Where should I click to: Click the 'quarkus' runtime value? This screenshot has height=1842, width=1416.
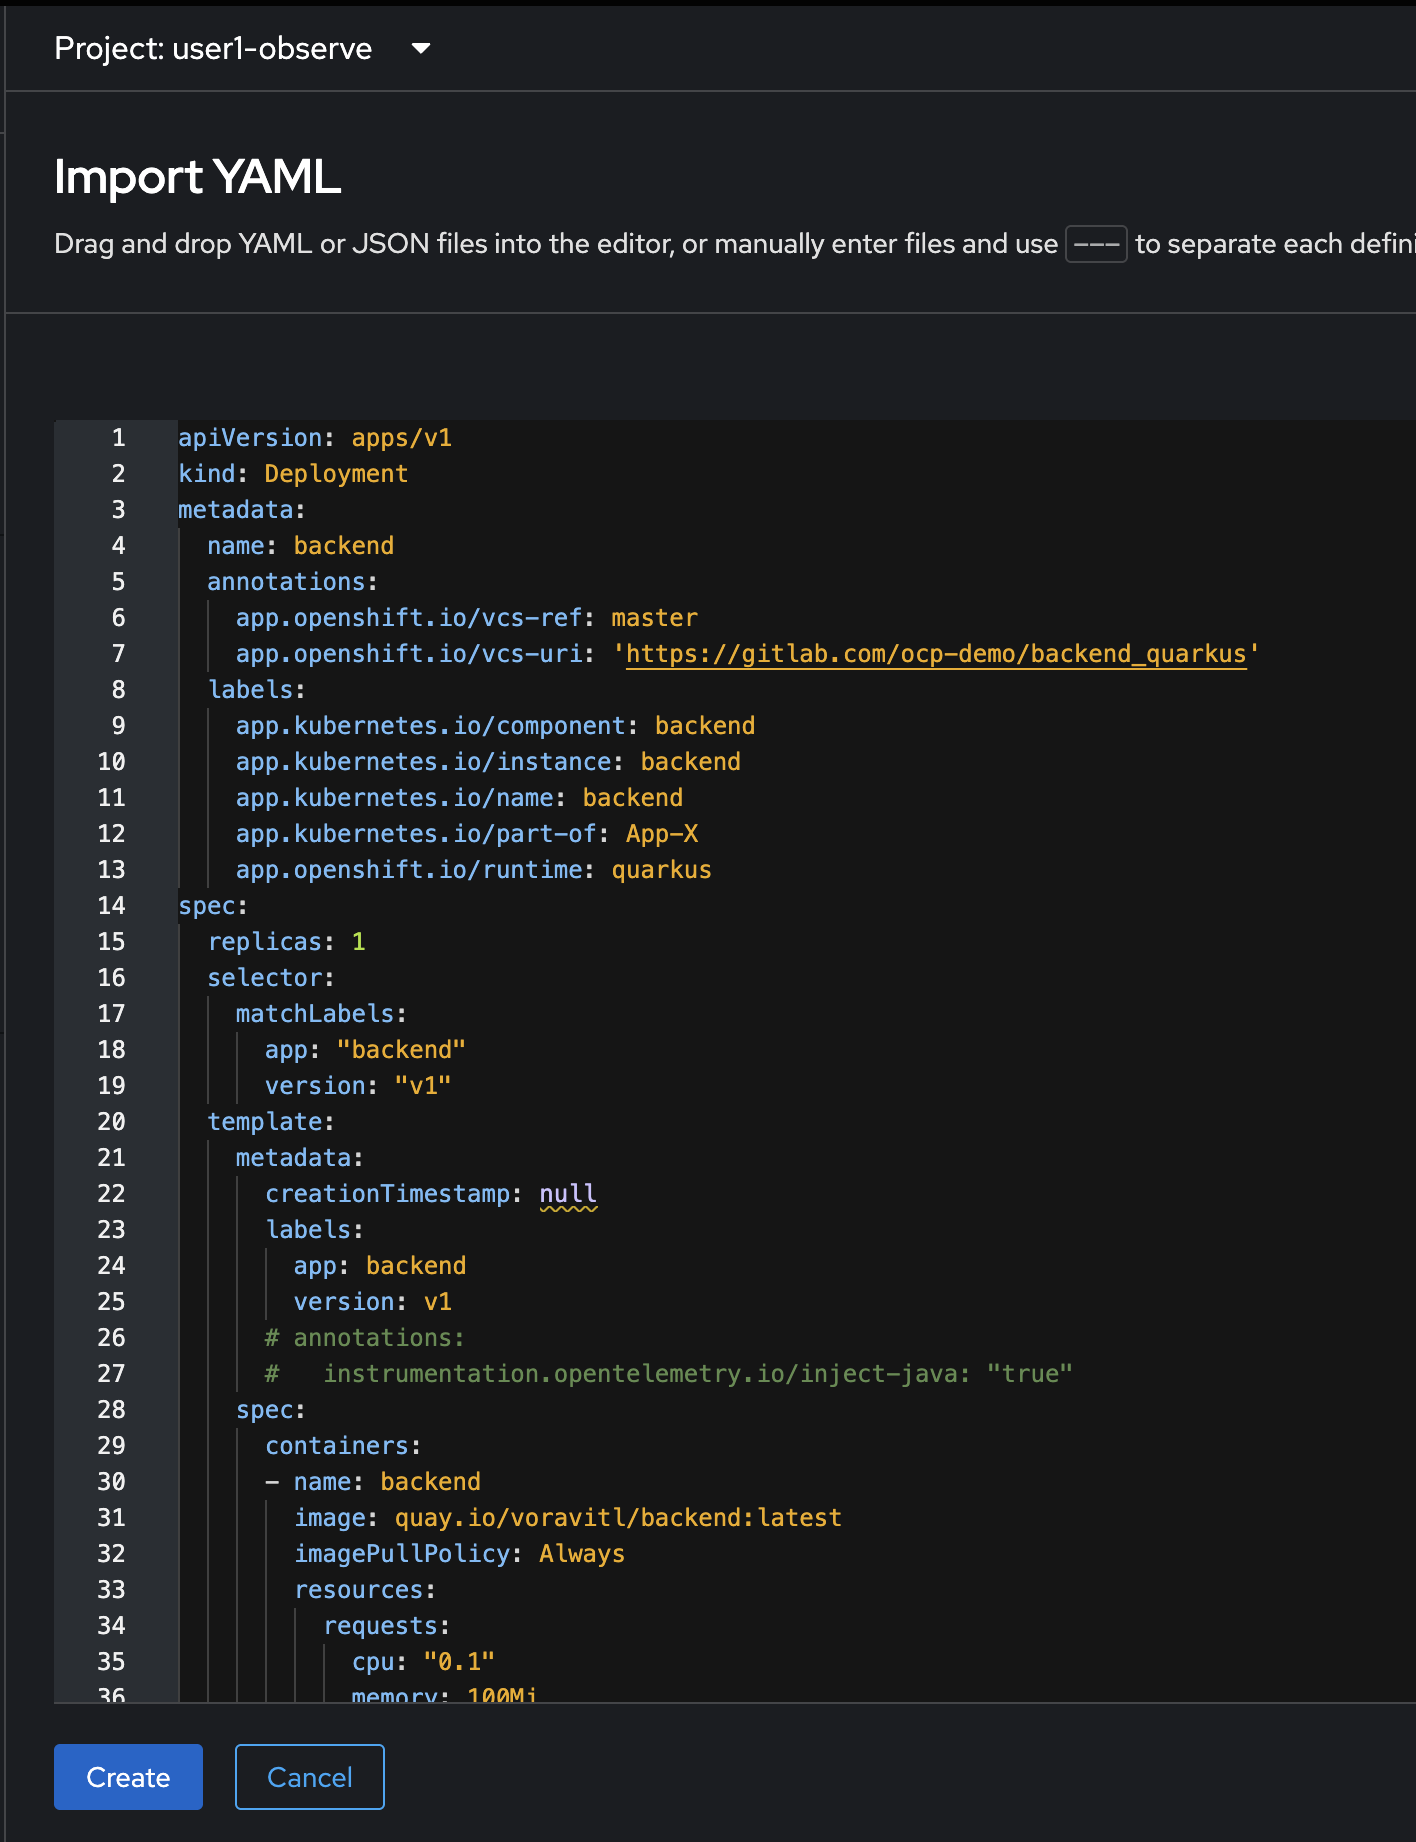coord(662,870)
